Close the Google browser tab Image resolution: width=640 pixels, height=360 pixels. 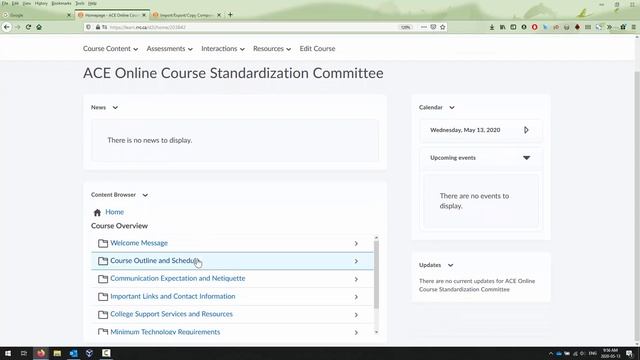[x=69, y=15]
